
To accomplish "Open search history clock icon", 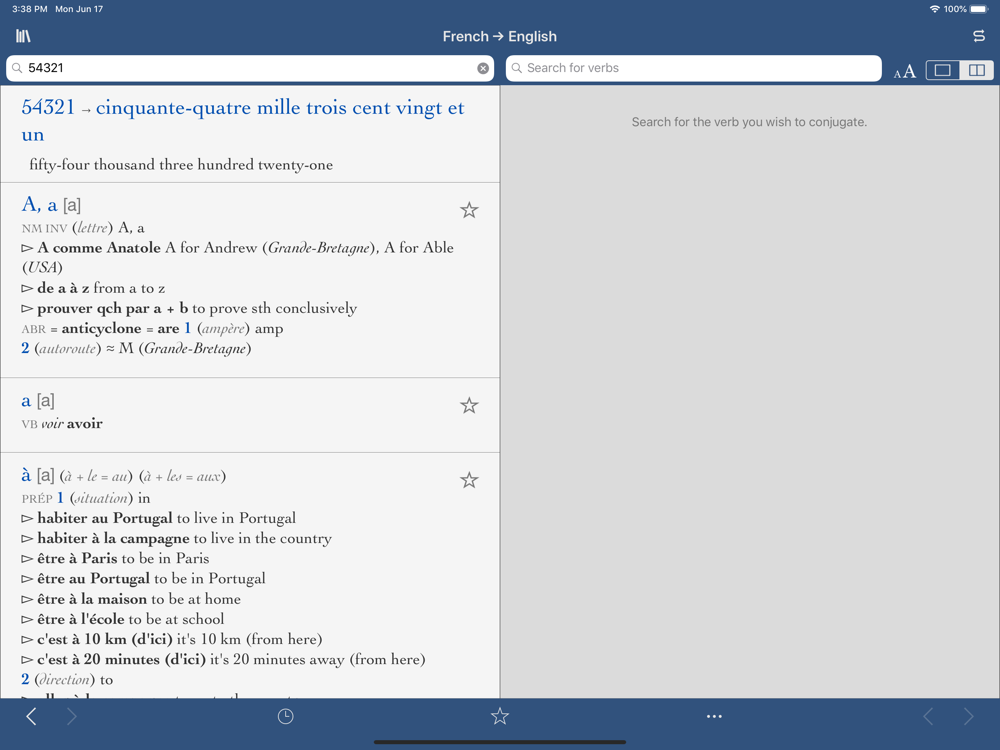I will [x=285, y=716].
